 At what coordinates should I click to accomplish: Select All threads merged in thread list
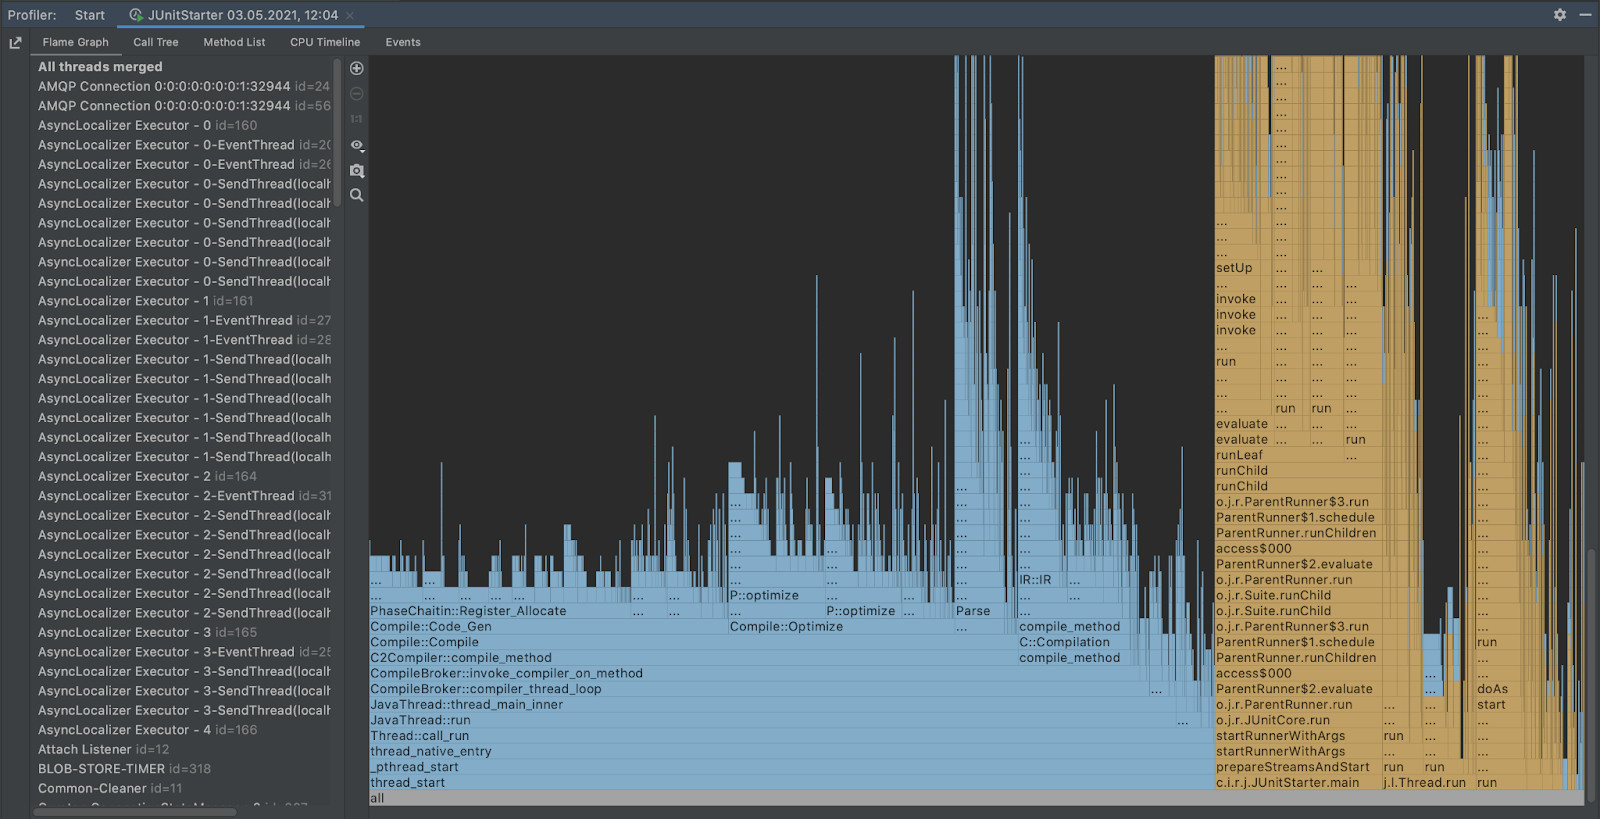tap(100, 67)
